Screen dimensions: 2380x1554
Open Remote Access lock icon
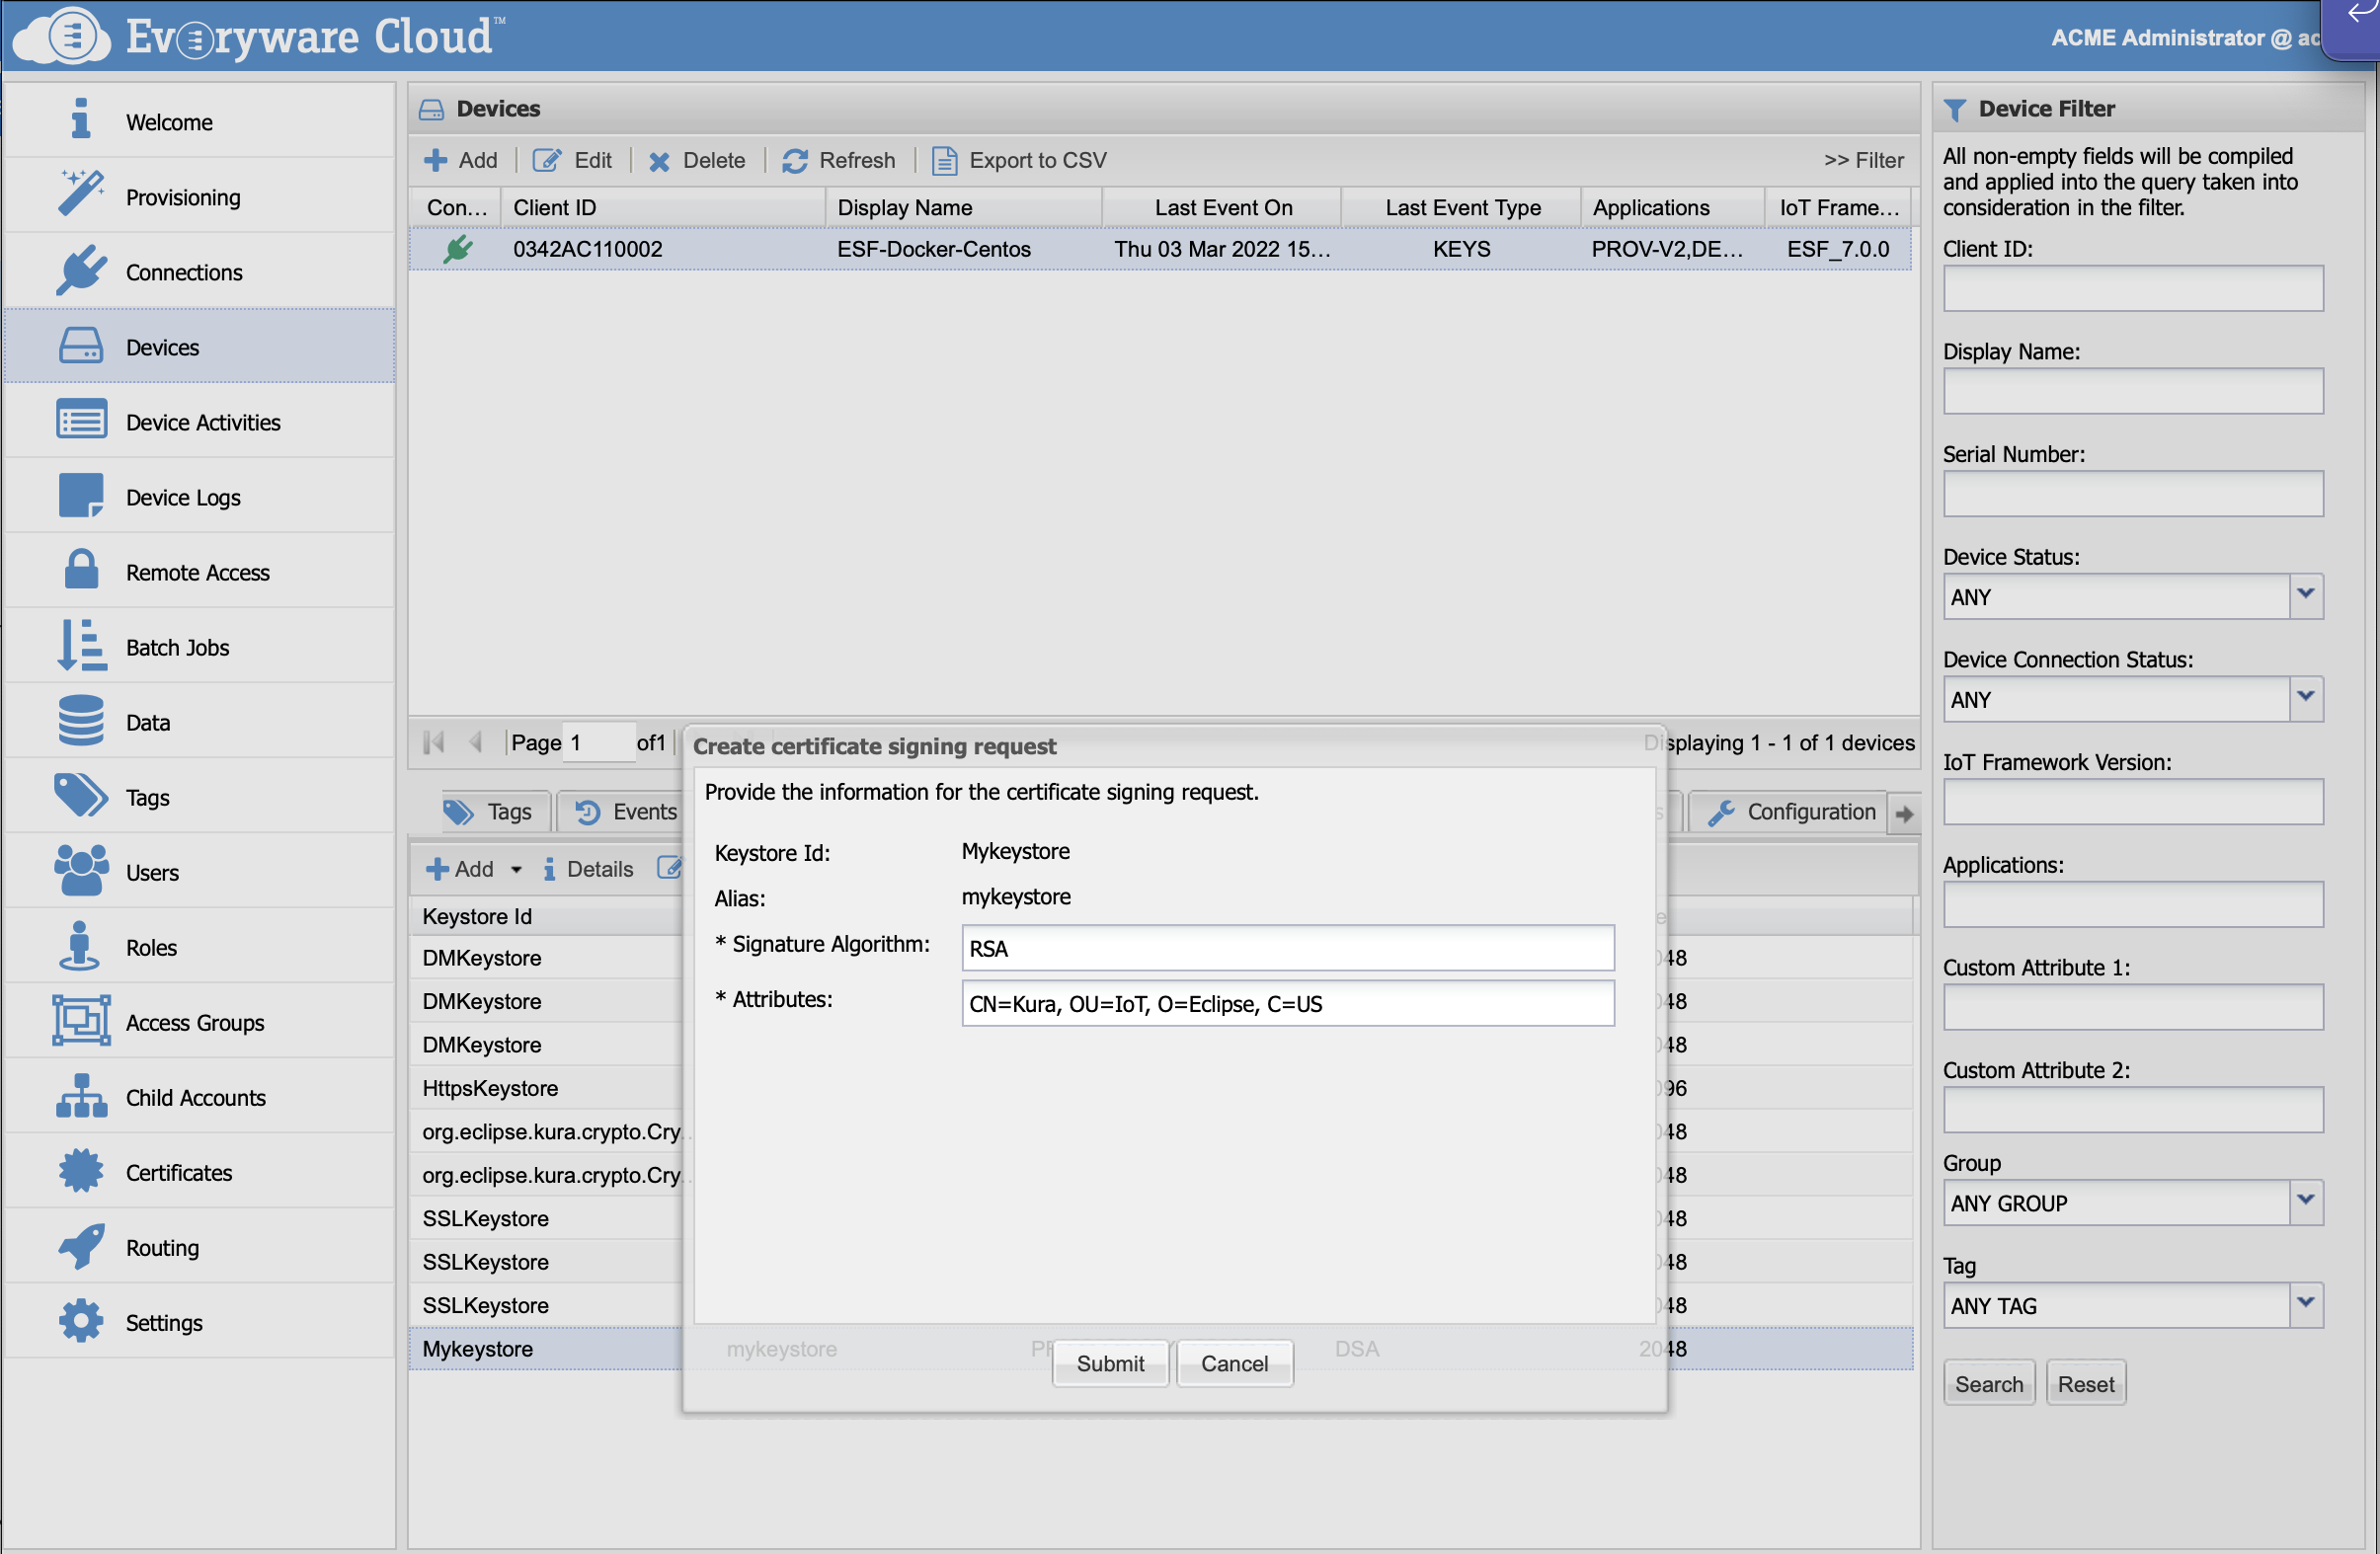coord(81,570)
